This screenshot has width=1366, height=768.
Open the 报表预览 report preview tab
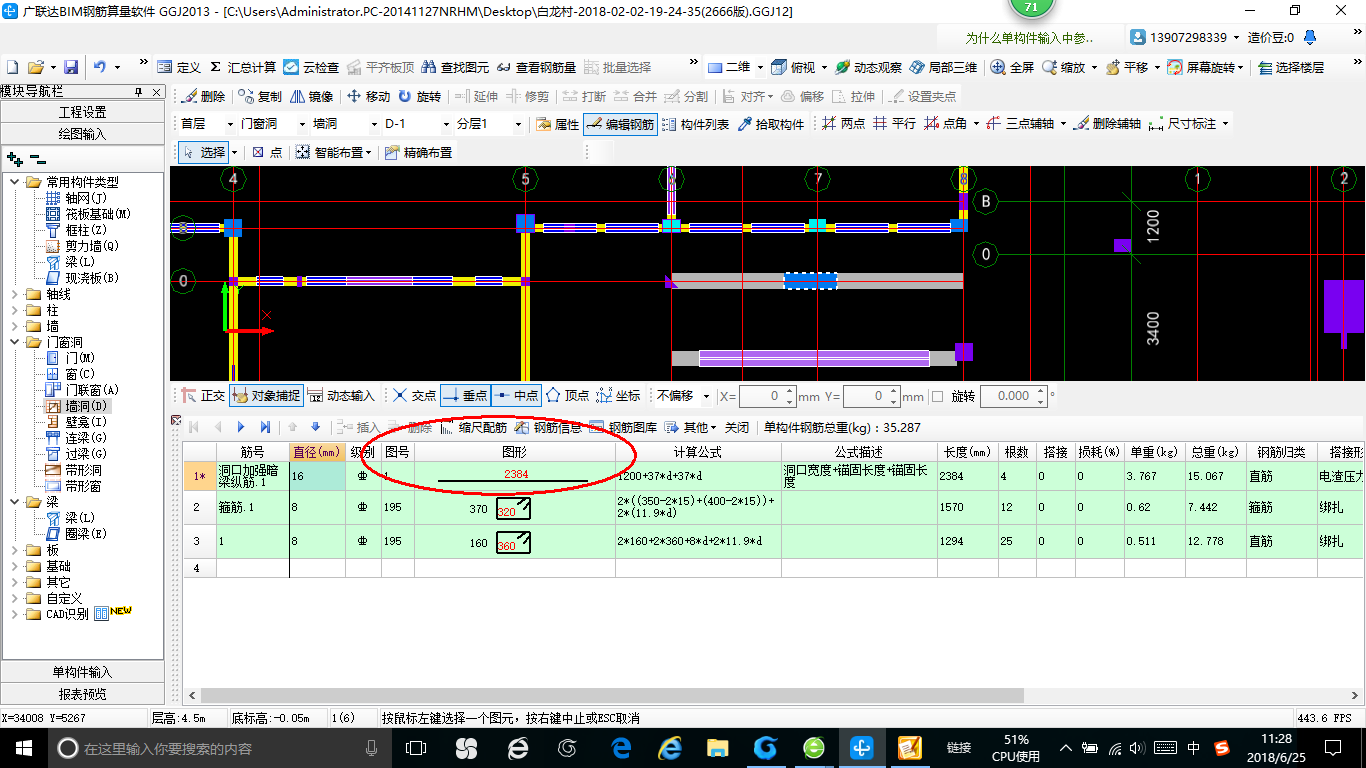pos(82,694)
